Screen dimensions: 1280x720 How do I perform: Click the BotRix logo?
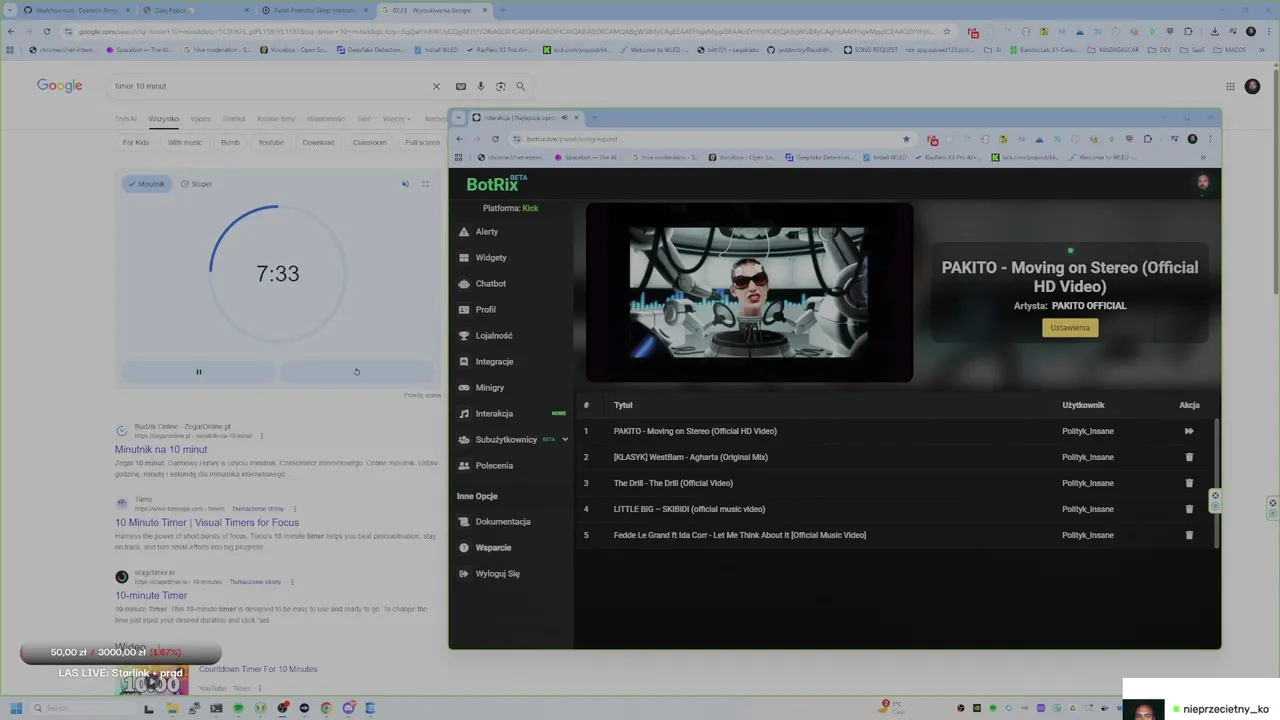[496, 184]
